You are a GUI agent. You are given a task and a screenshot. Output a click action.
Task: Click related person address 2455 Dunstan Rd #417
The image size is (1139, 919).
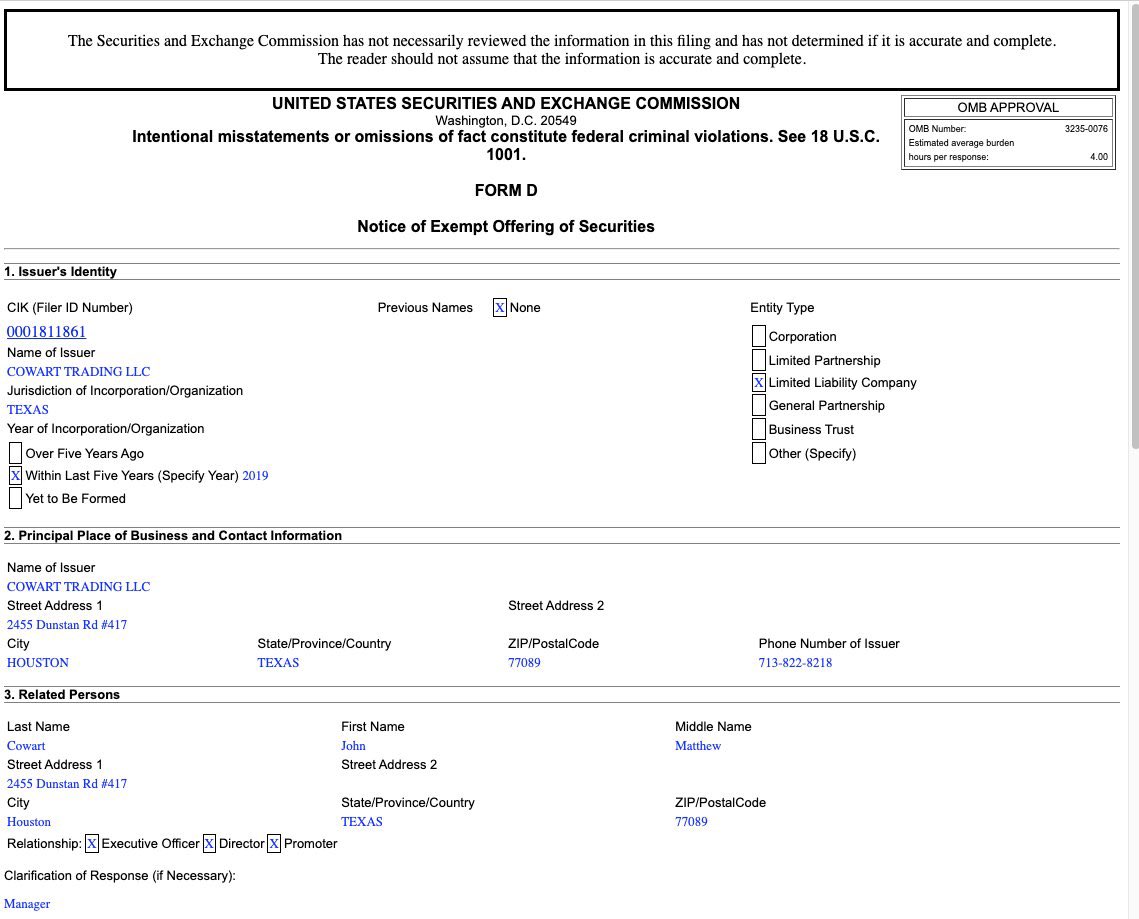67,784
